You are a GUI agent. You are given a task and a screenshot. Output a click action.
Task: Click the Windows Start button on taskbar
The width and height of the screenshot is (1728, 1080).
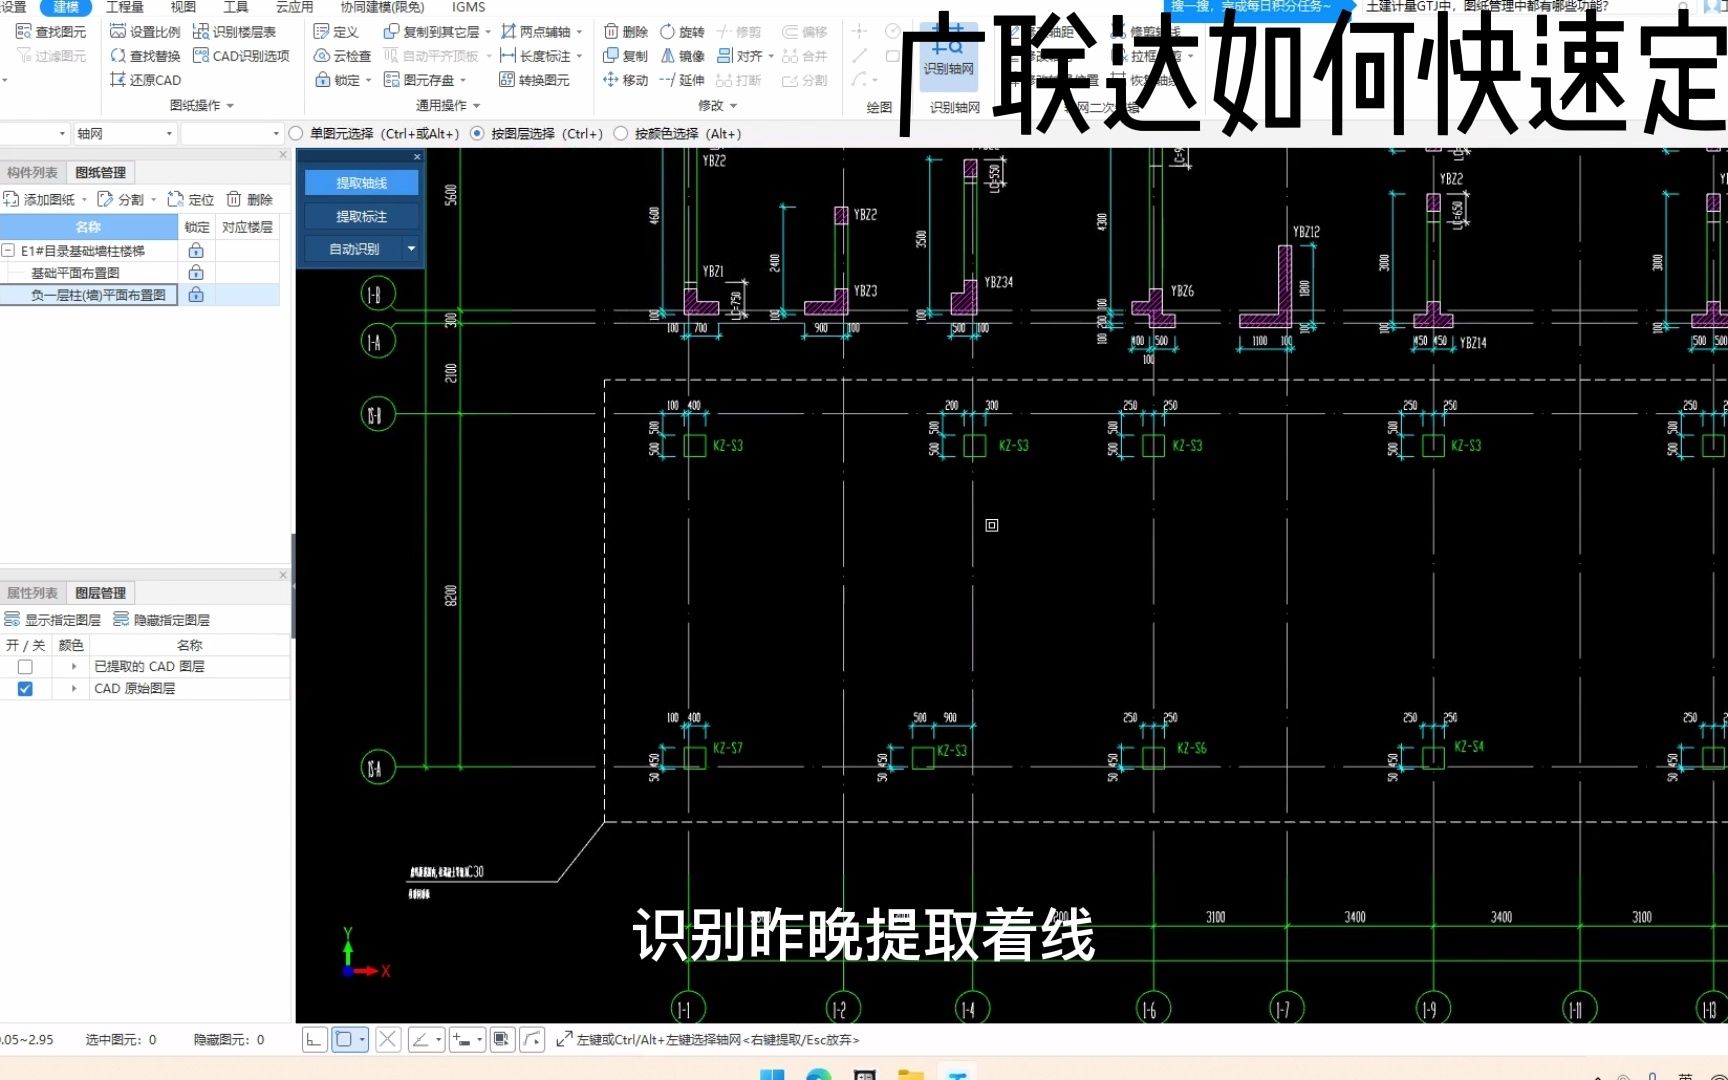[772, 1075]
